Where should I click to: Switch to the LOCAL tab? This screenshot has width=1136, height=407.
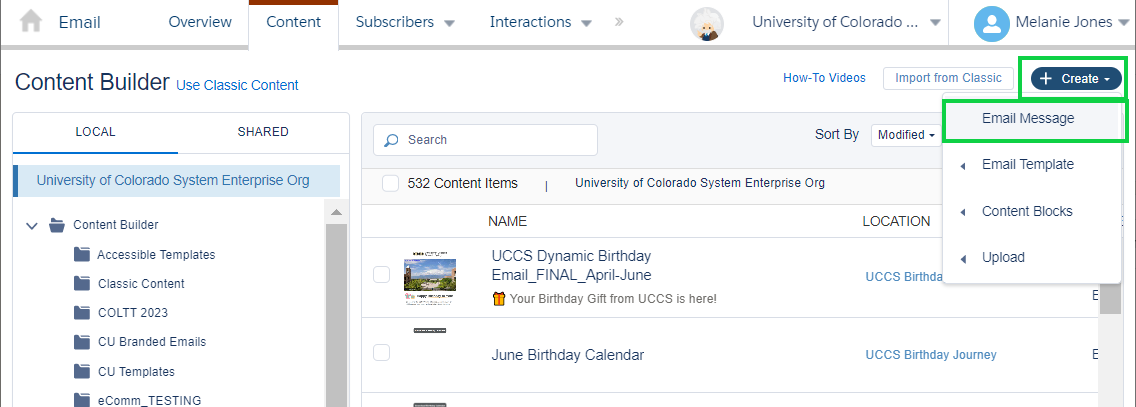click(x=96, y=132)
